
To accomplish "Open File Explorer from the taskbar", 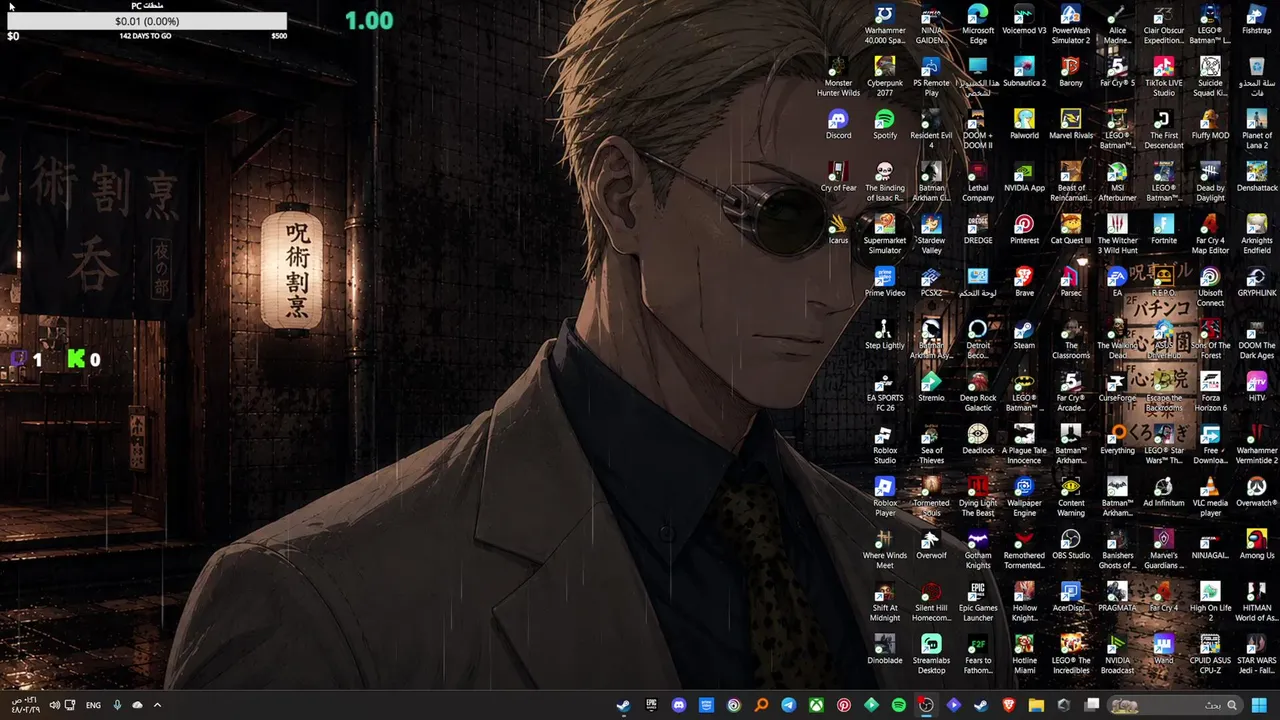I will 1036,705.
